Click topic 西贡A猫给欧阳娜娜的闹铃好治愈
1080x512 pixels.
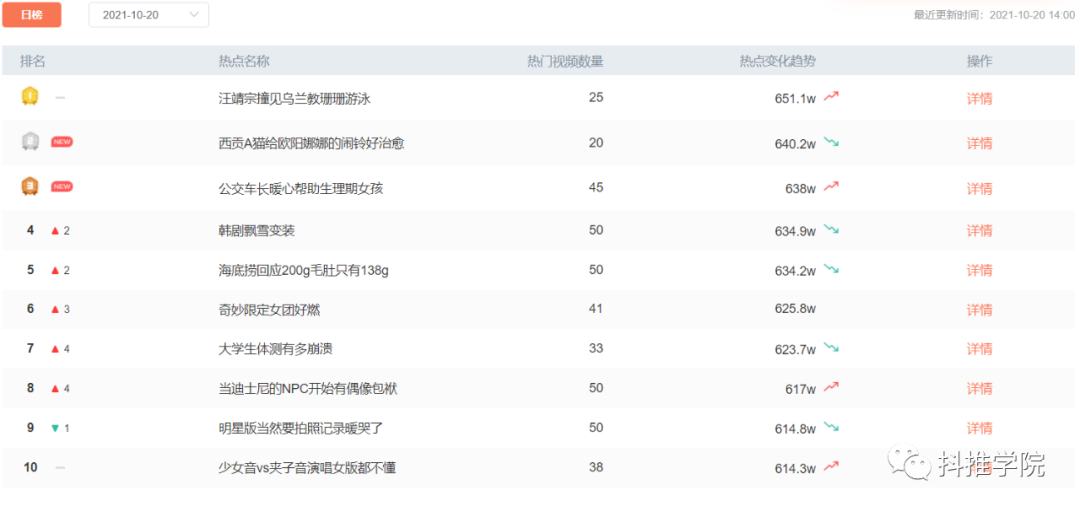(x=311, y=143)
